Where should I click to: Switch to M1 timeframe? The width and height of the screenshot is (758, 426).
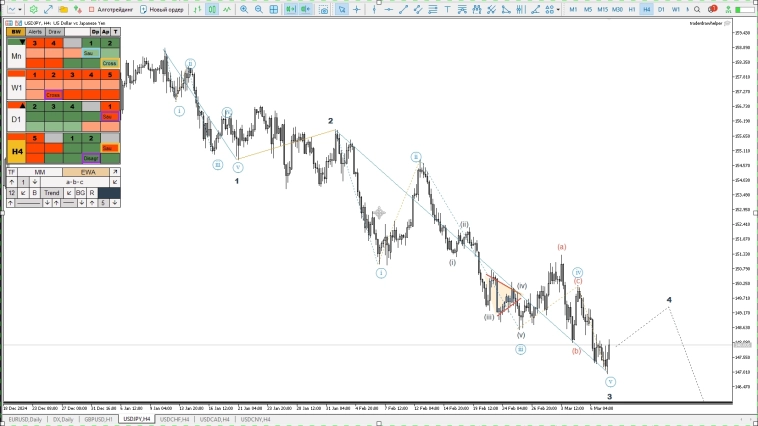[x=573, y=9]
